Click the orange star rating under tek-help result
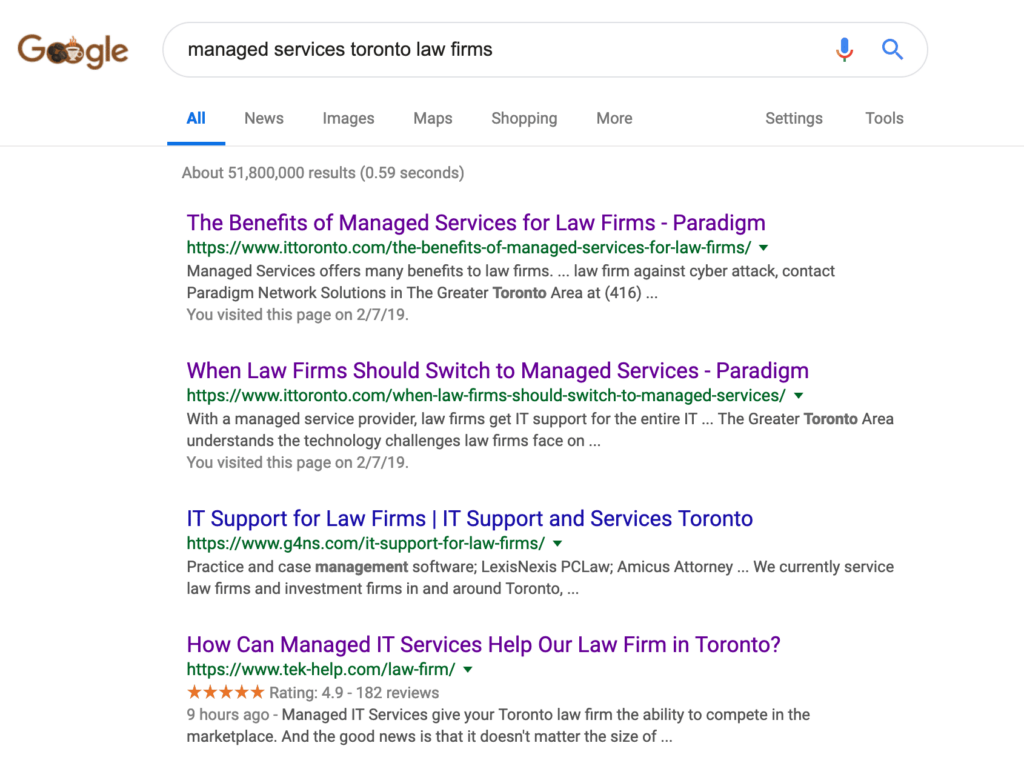 pyautogui.click(x=225, y=691)
